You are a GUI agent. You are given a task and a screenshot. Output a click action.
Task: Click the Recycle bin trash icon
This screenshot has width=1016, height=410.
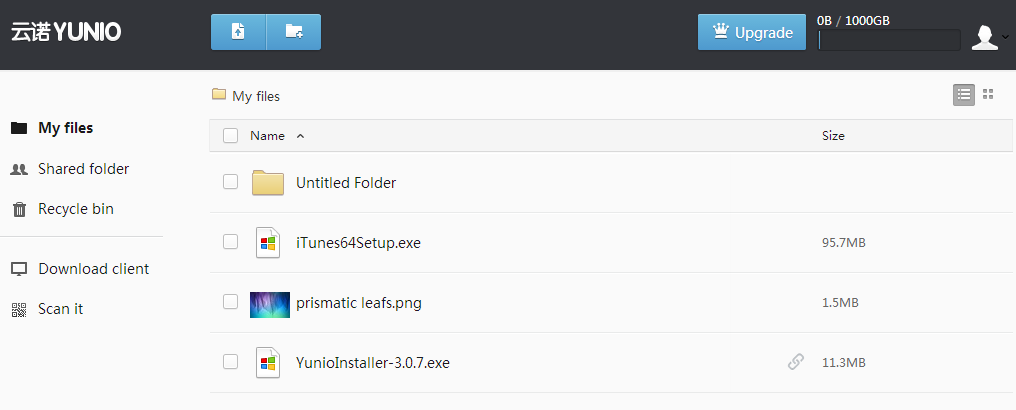pos(19,209)
